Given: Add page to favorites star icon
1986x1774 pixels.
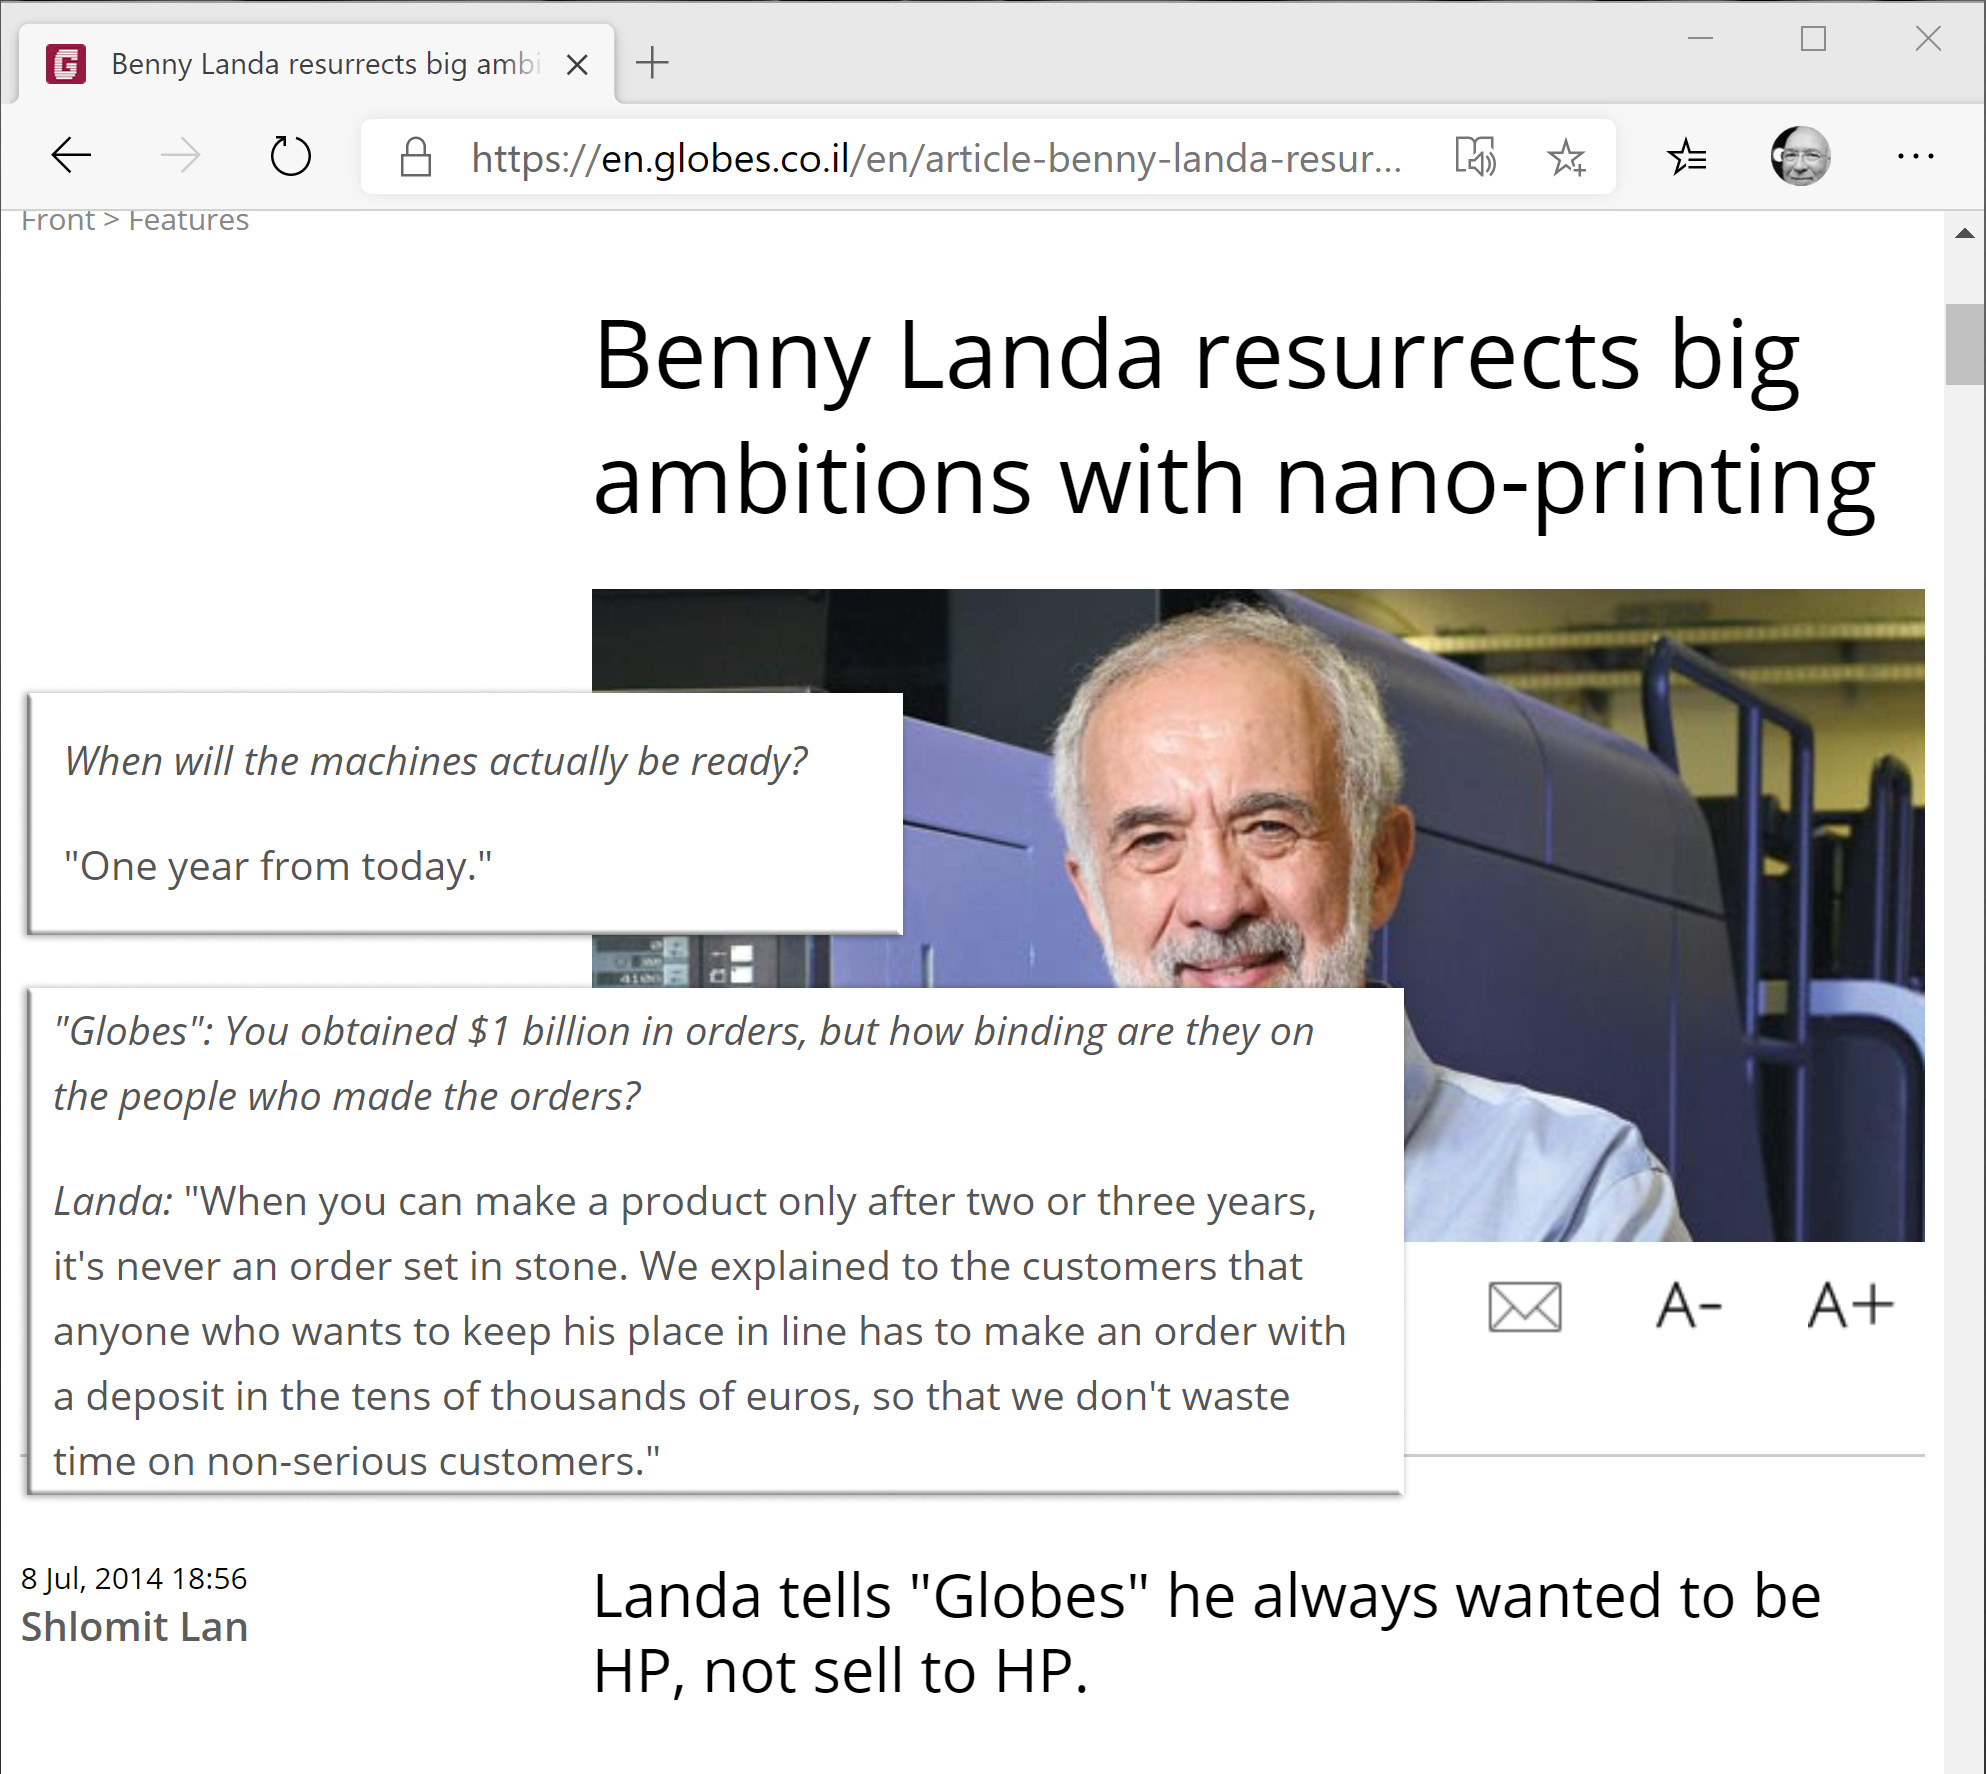Looking at the screenshot, I should coord(1566,157).
